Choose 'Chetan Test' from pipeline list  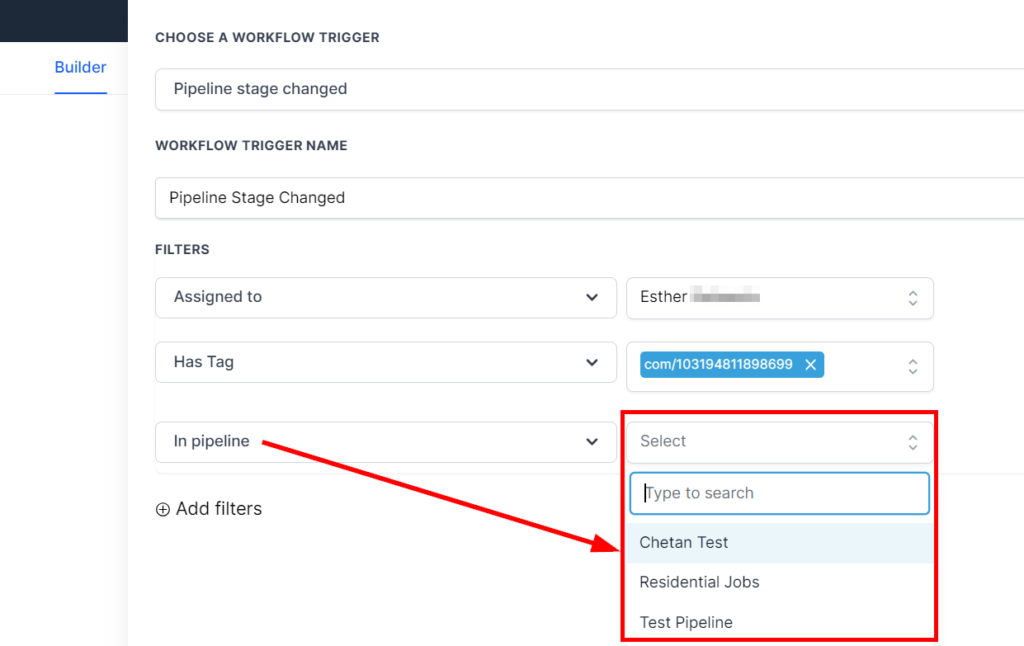tap(684, 543)
